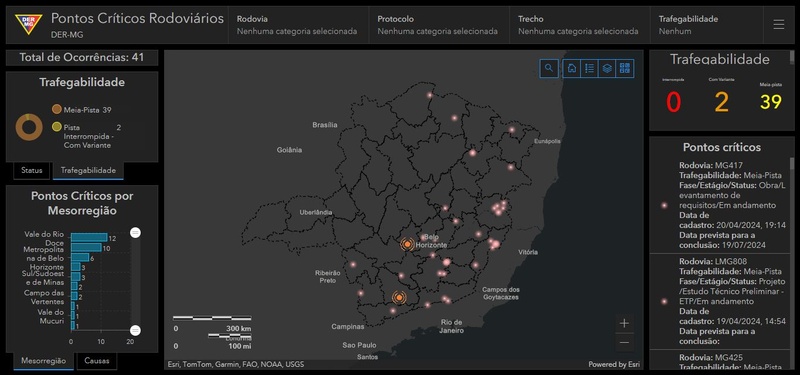The width and height of the screenshot is (800, 375).
Task: Open the hamburger menu in header
Action: (x=779, y=24)
